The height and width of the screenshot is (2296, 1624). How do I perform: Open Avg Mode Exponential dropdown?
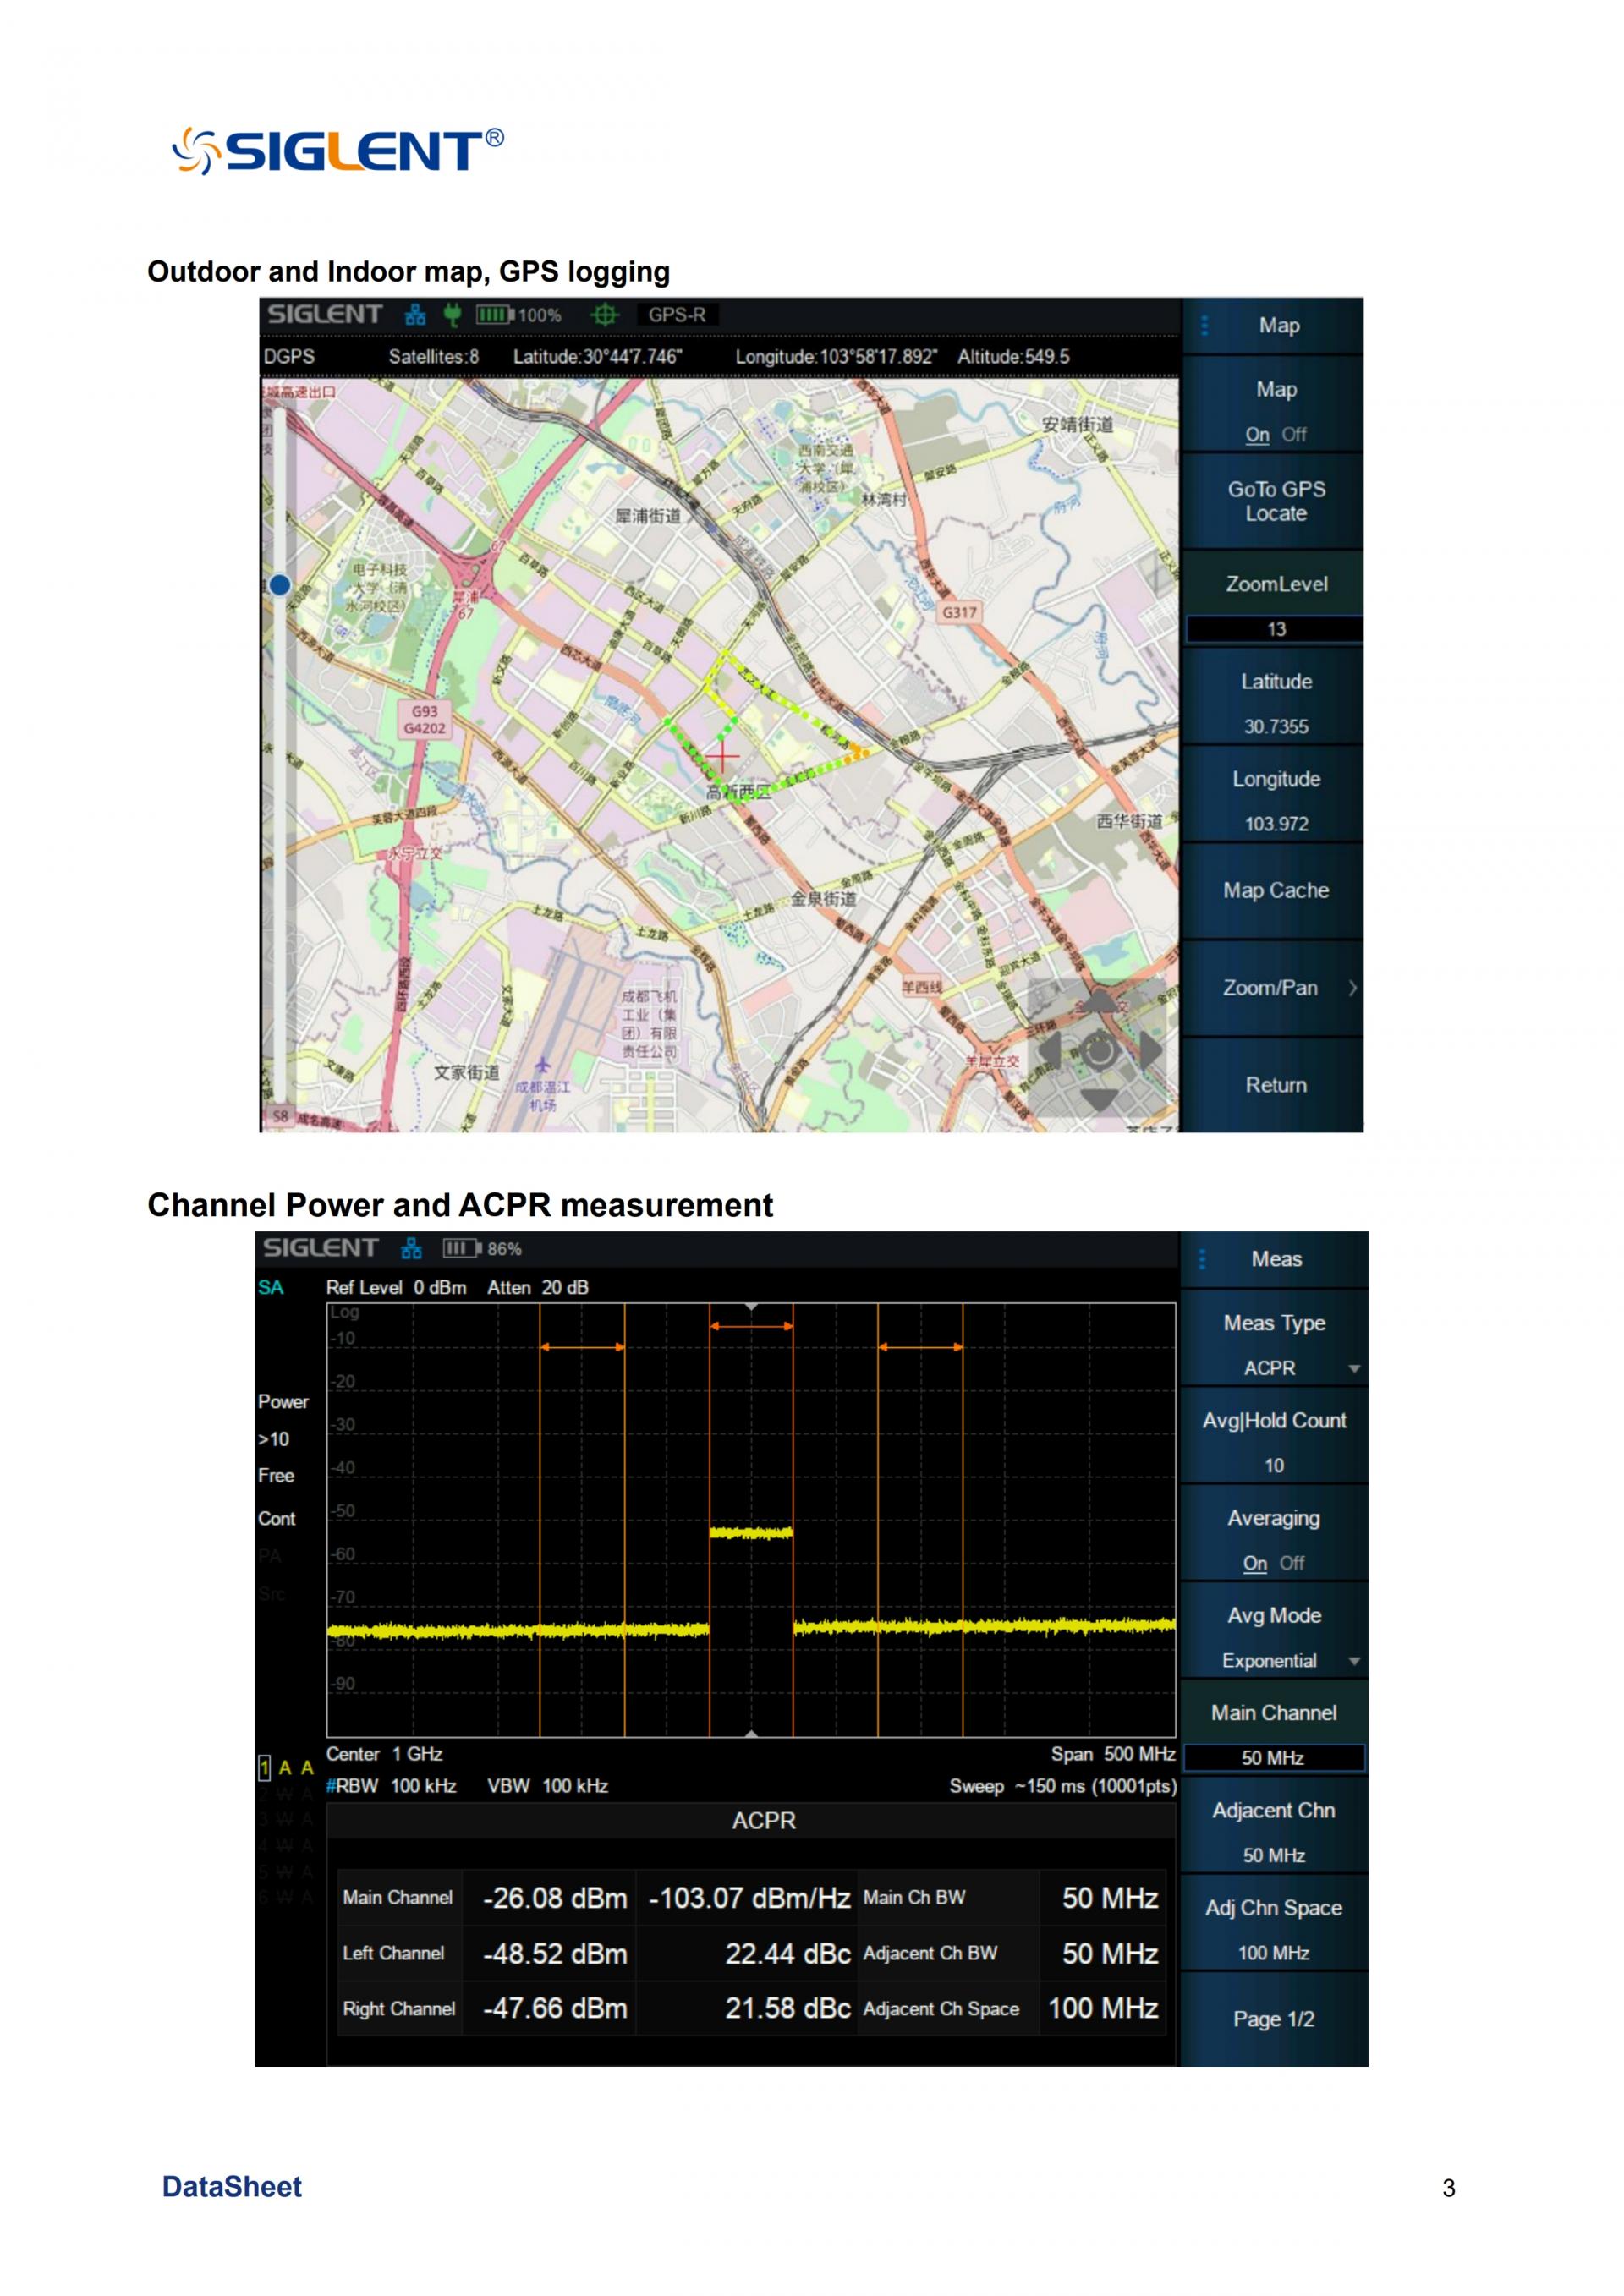click(x=1273, y=1636)
